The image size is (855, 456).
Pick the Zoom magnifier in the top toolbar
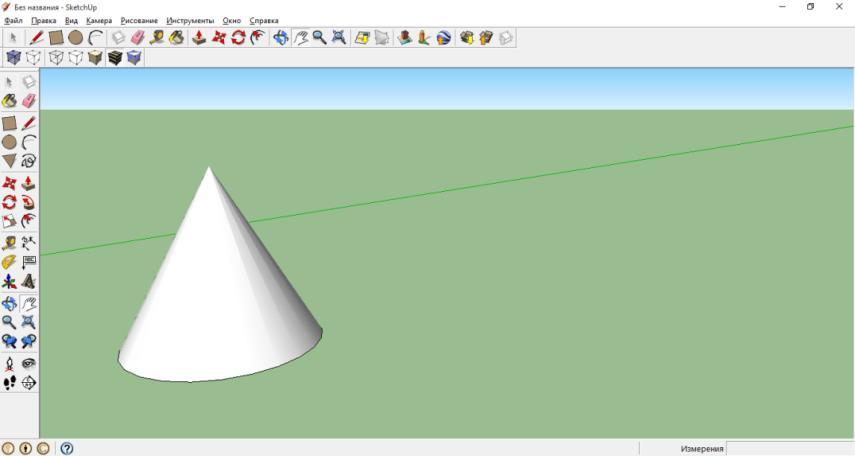(x=320, y=38)
